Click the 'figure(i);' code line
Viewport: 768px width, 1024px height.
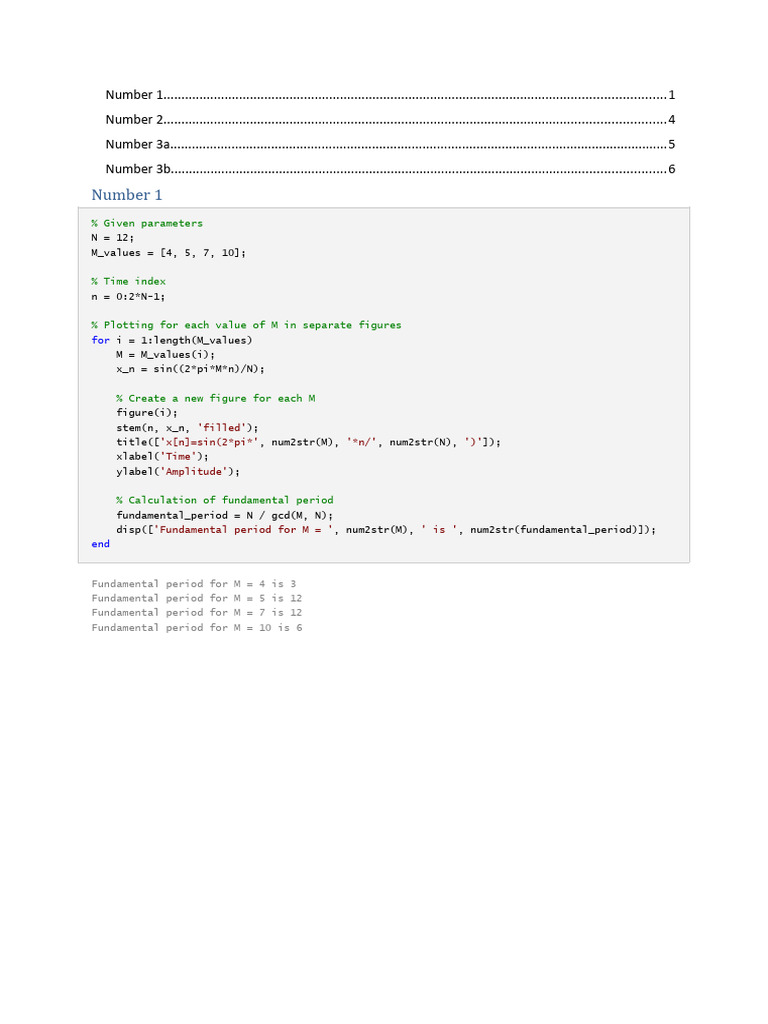pos(147,413)
